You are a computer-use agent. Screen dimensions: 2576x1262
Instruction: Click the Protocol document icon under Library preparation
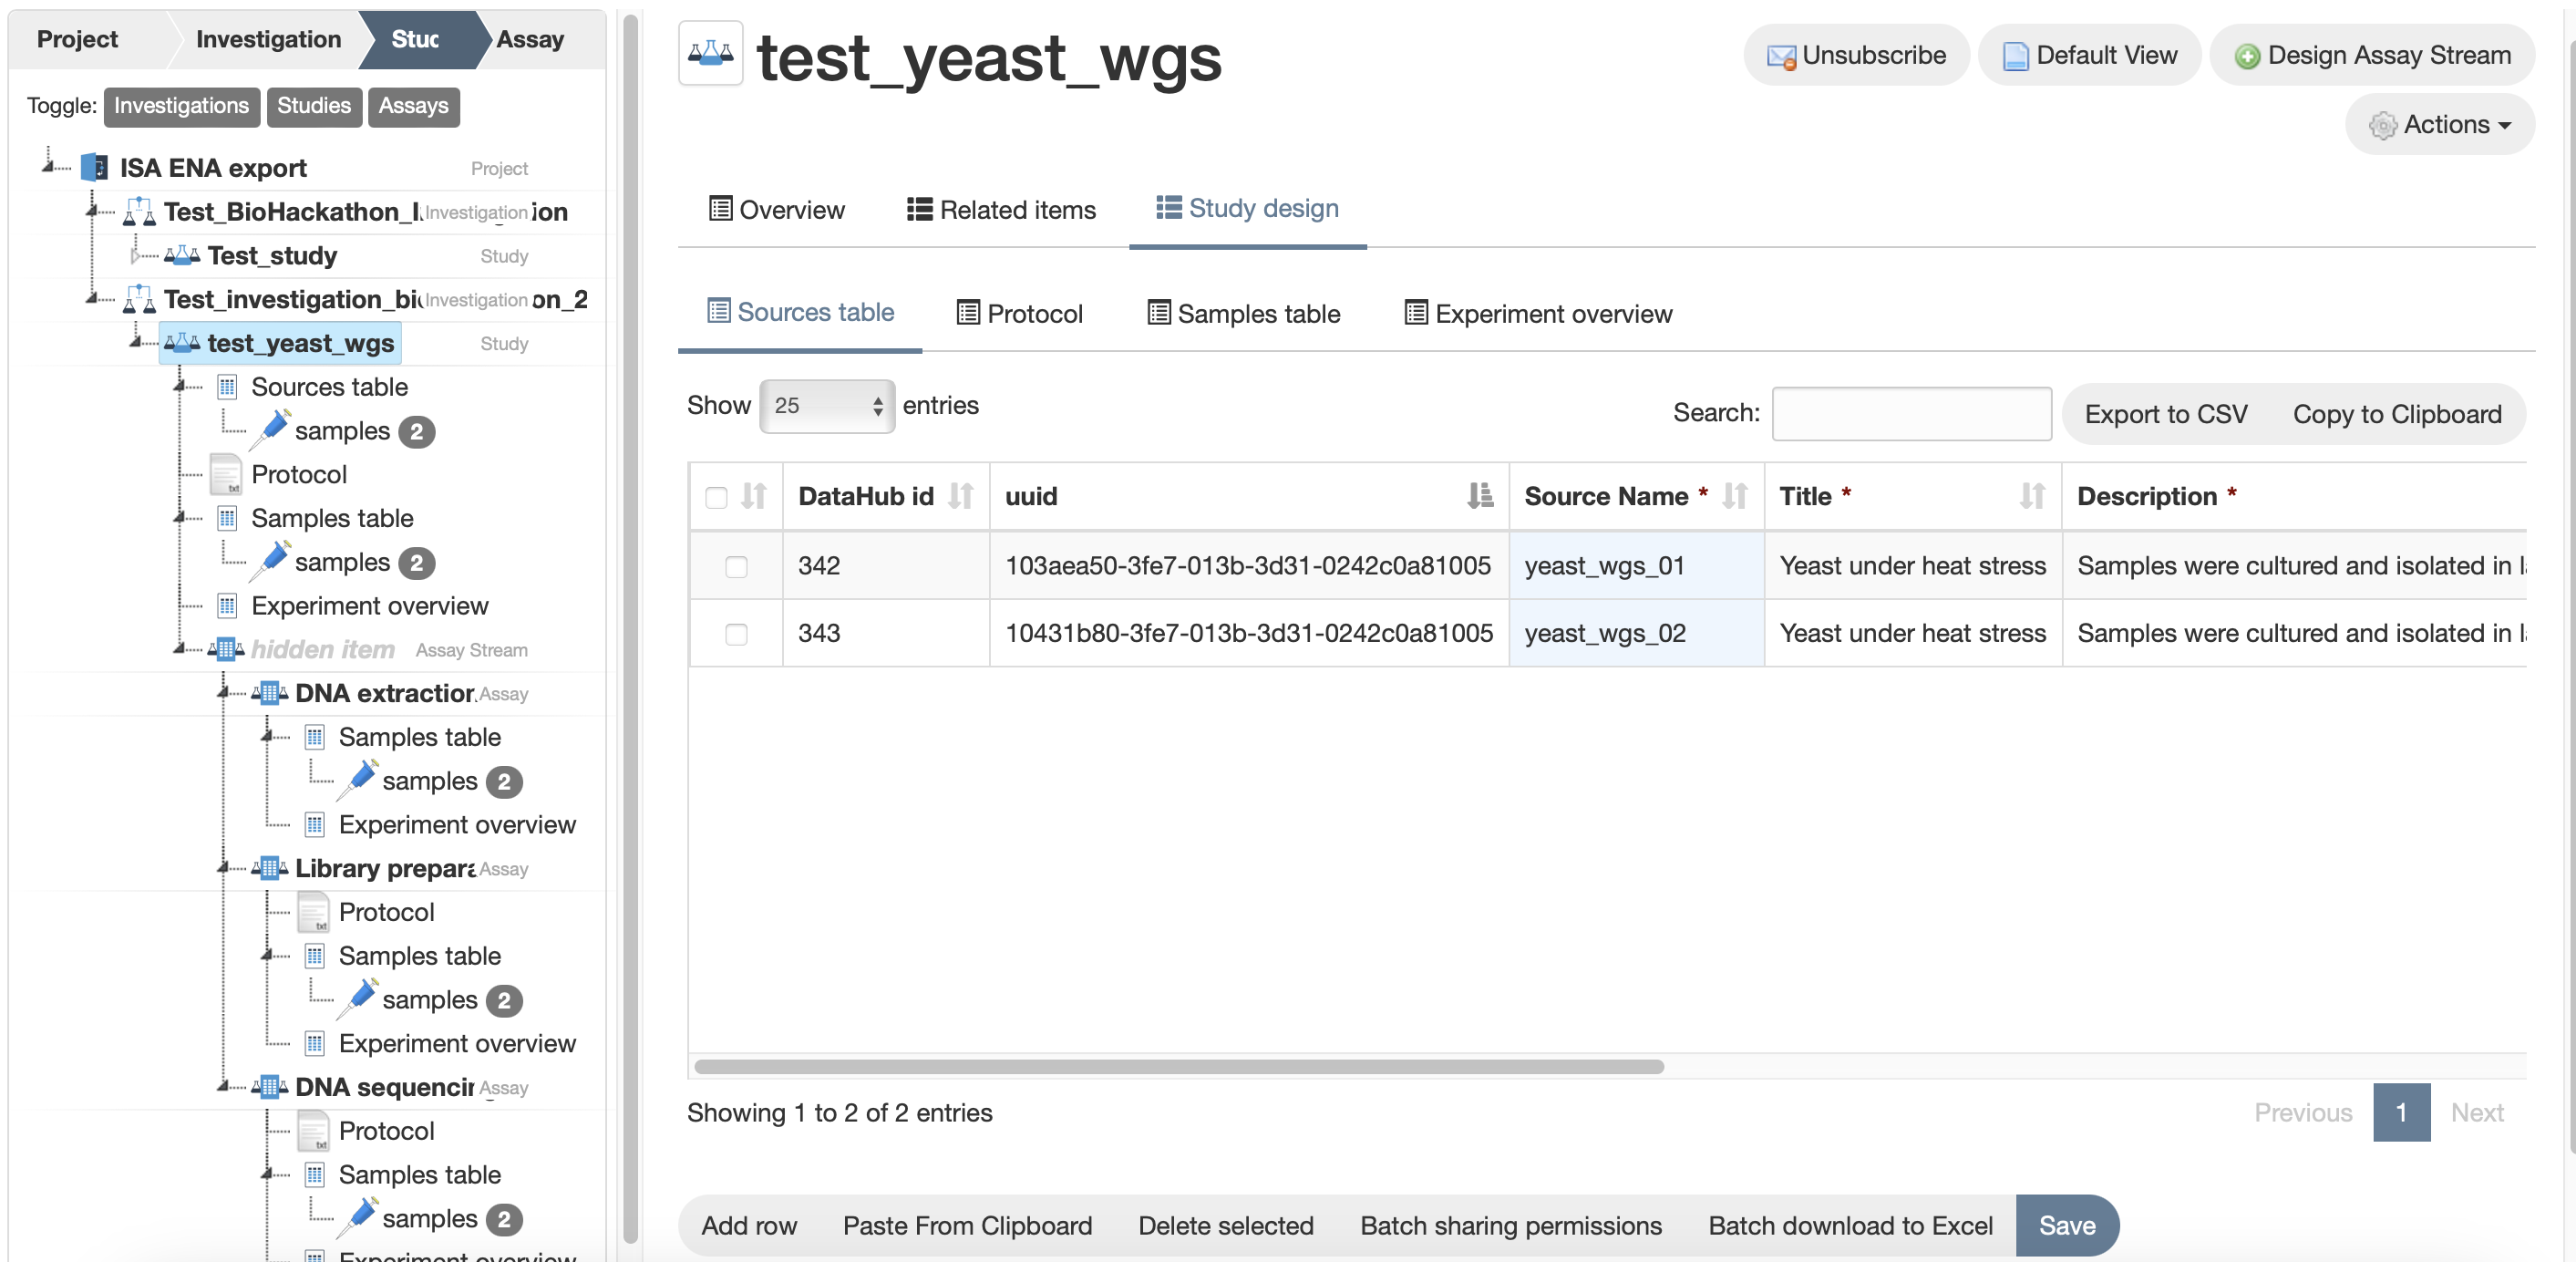tap(314, 912)
